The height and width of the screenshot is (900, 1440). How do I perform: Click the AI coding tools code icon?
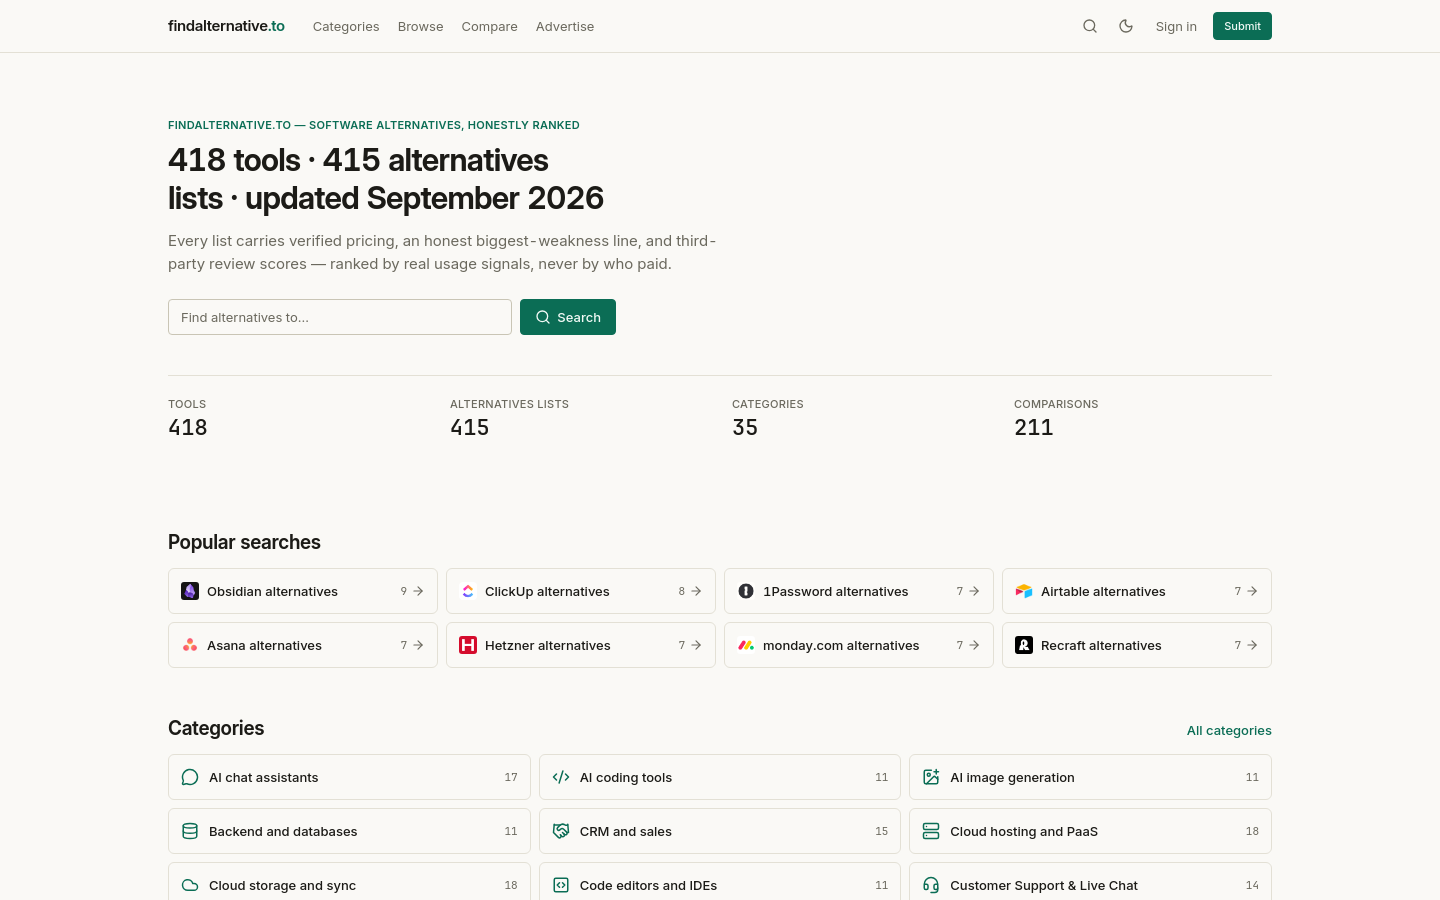coord(561,777)
